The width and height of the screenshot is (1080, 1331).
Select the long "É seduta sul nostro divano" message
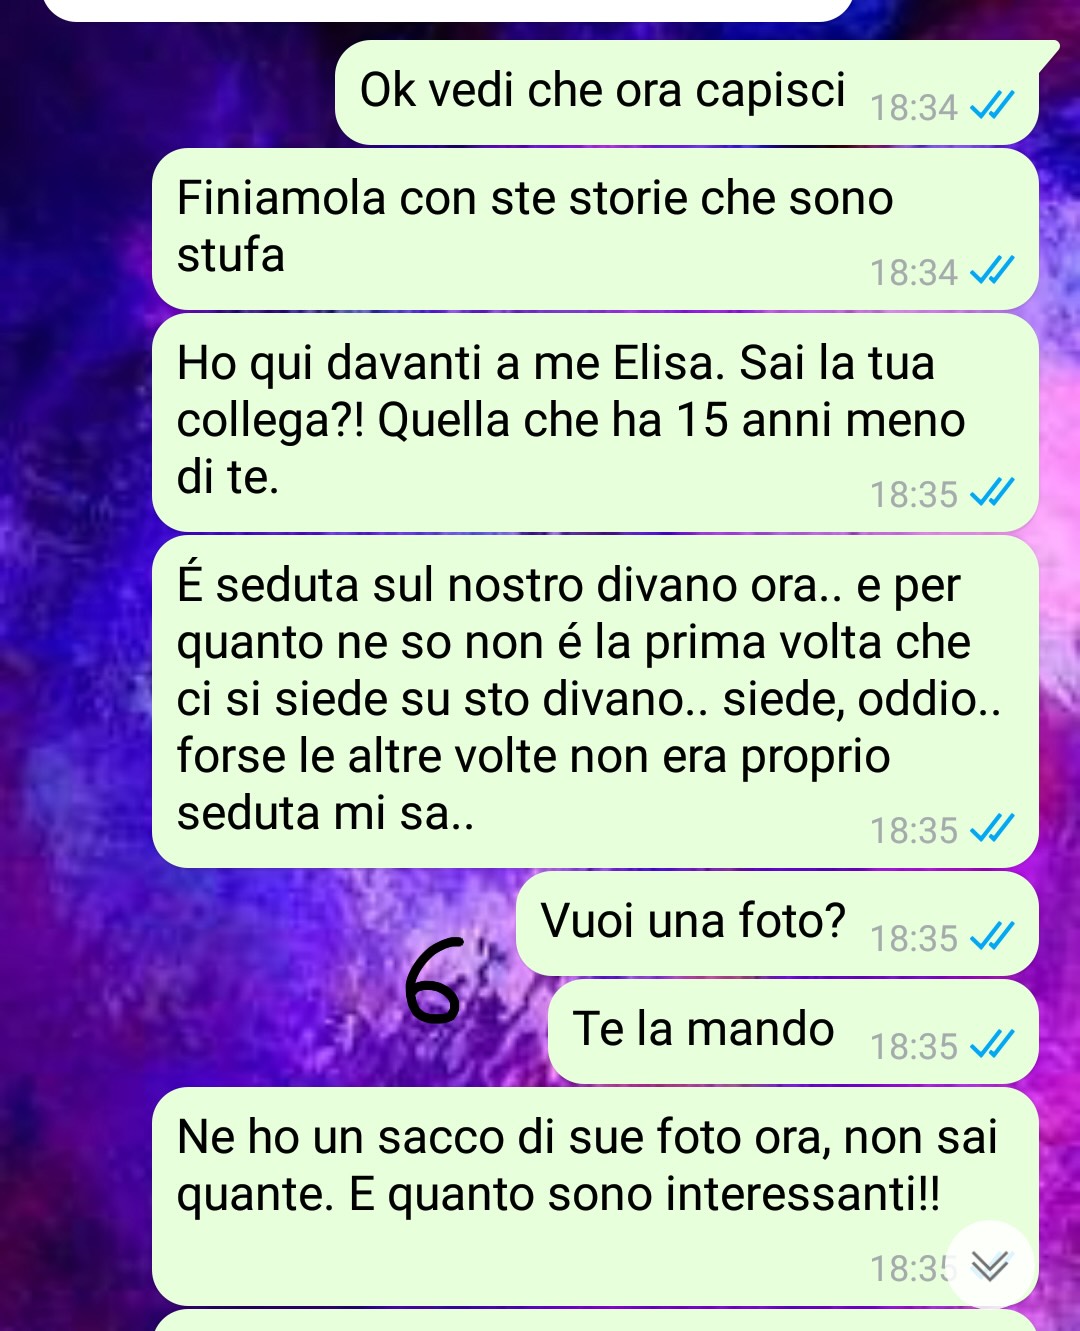point(595,701)
